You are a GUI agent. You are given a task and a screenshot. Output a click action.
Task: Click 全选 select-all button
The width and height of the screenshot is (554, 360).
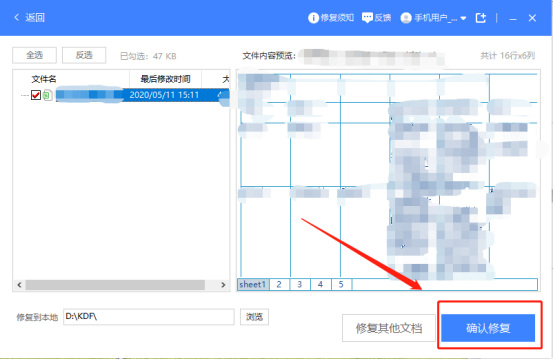[x=34, y=55]
